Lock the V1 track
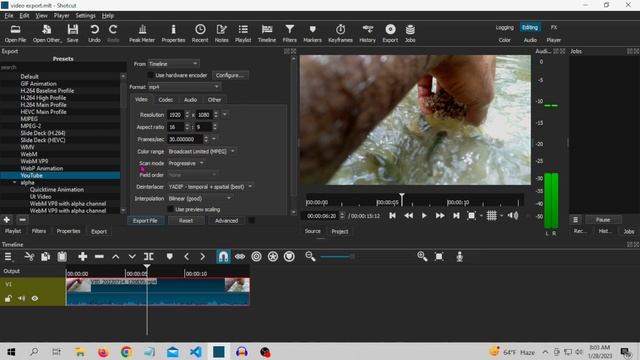The image size is (640, 360). point(8,299)
